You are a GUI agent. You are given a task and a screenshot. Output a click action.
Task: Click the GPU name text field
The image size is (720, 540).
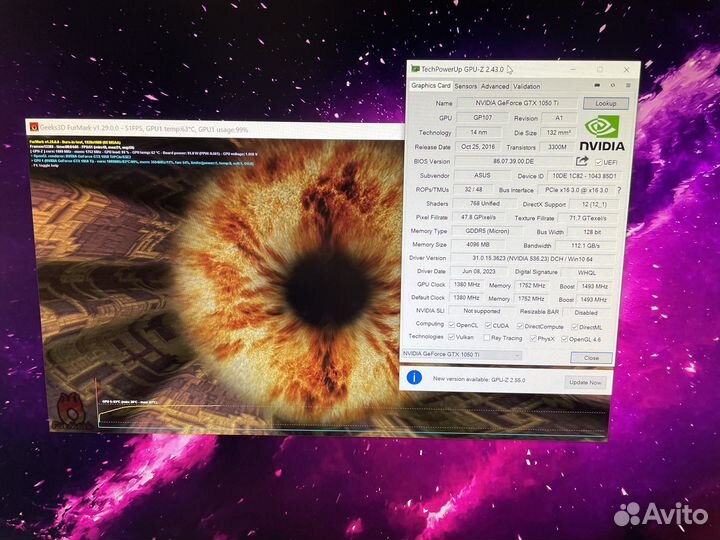[x=516, y=103]
